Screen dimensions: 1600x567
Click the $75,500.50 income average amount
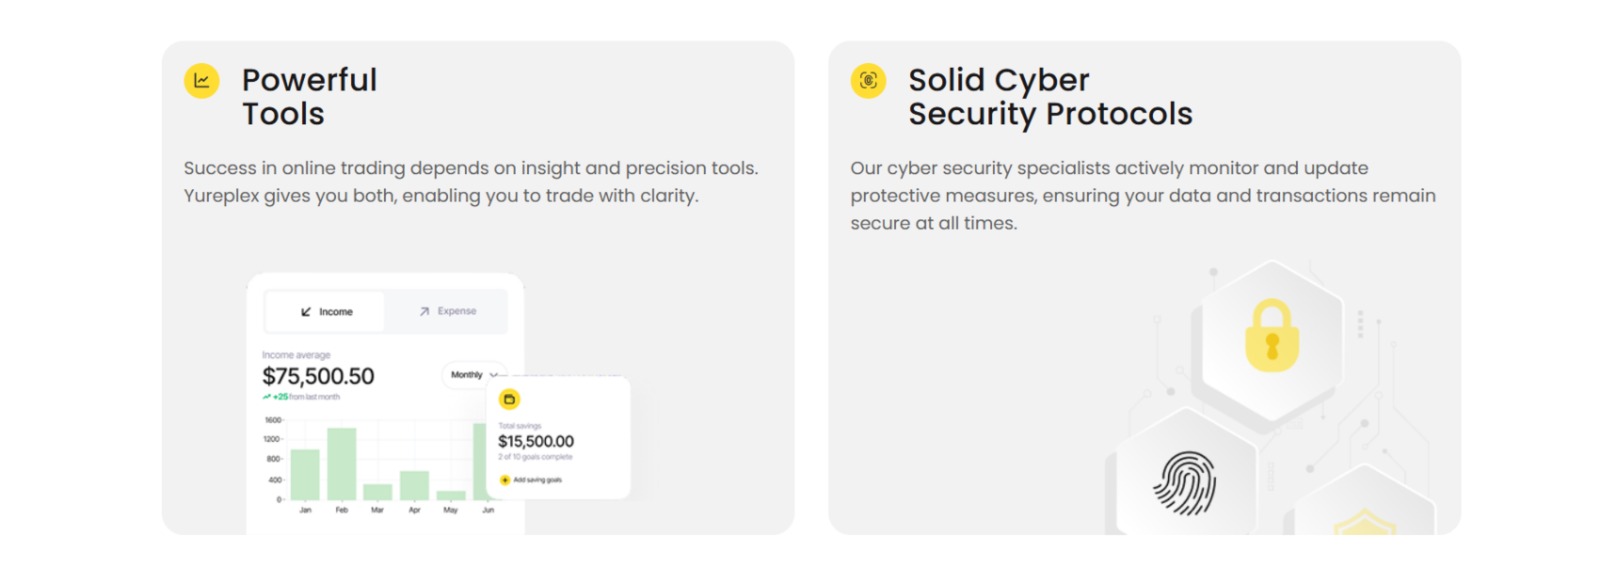[x=318, y=377]
